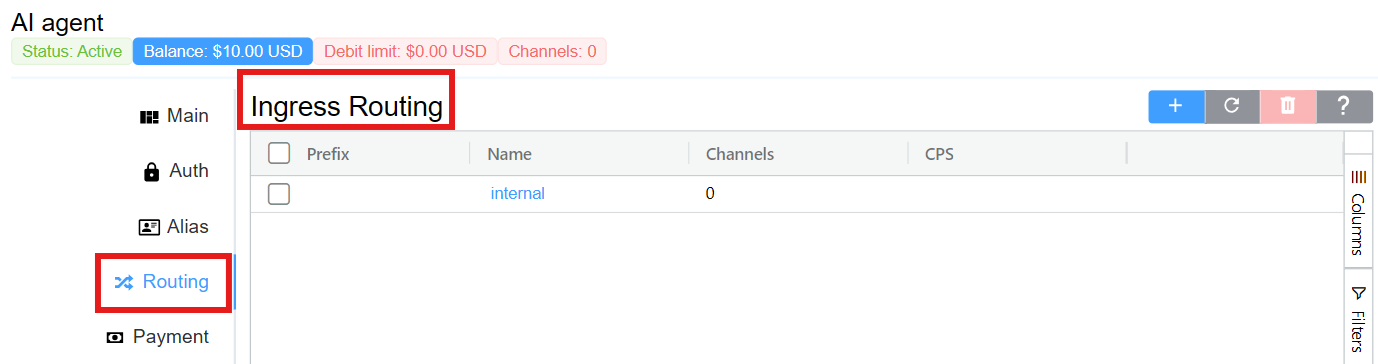The width and height of the screenshot is (1378, 364).
Task: Click the Status: Active badge
Action: tap(71, 51)
